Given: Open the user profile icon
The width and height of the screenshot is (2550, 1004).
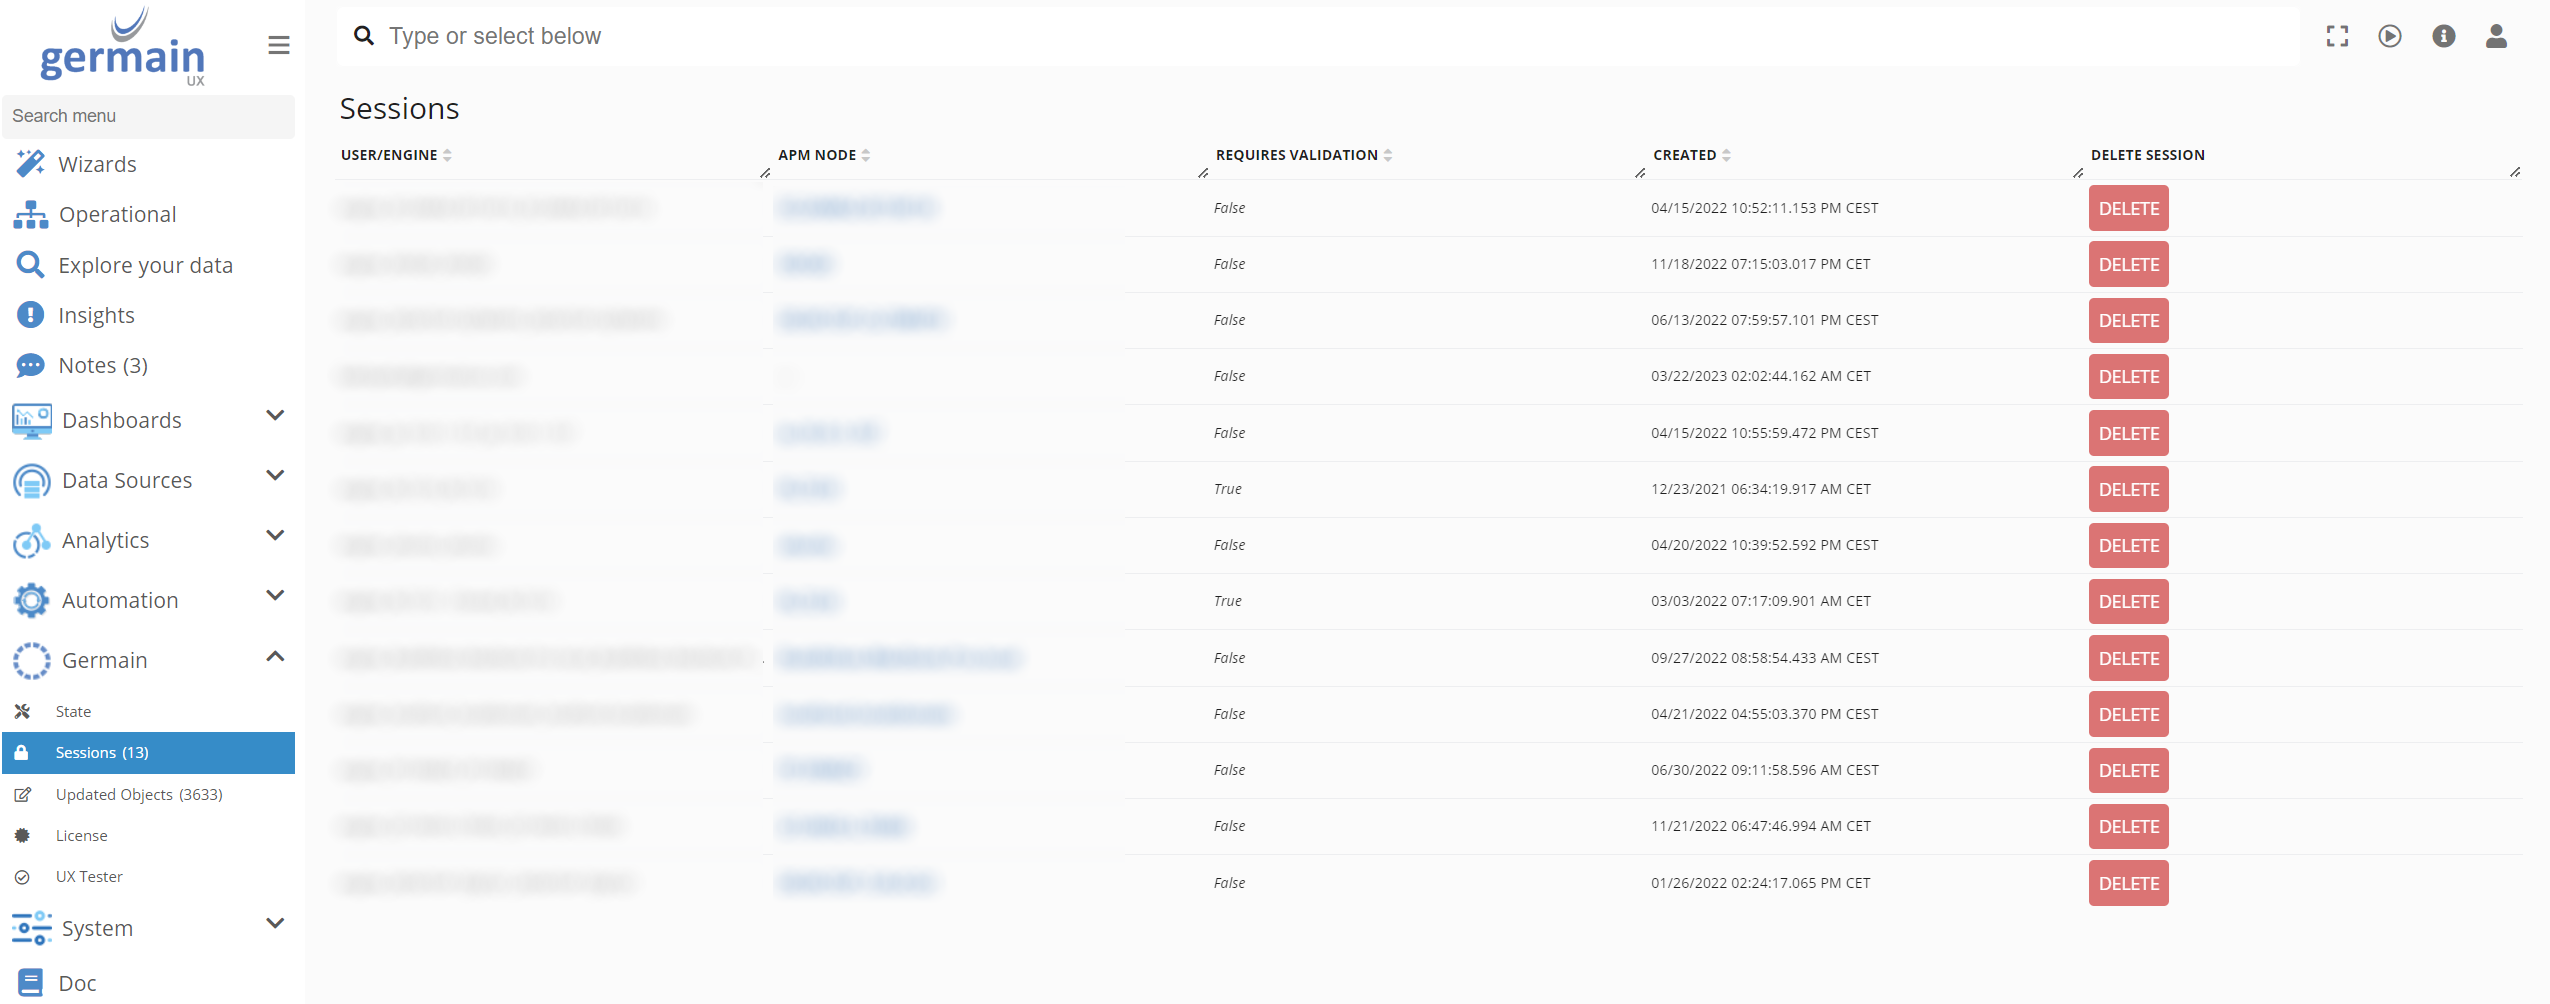Looking at the screenshot, I should pos(2496,37).
